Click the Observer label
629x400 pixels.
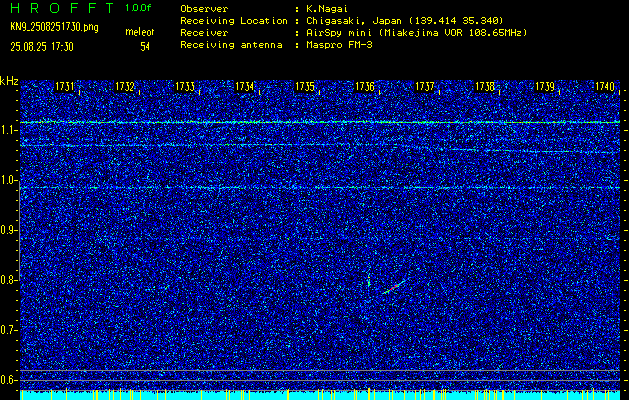tap(204, 8)
